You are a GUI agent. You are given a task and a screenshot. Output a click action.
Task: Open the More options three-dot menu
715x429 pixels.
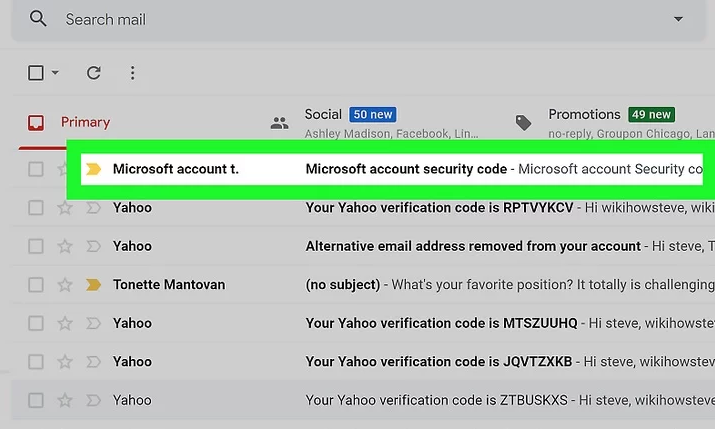(x=132, y=72)
